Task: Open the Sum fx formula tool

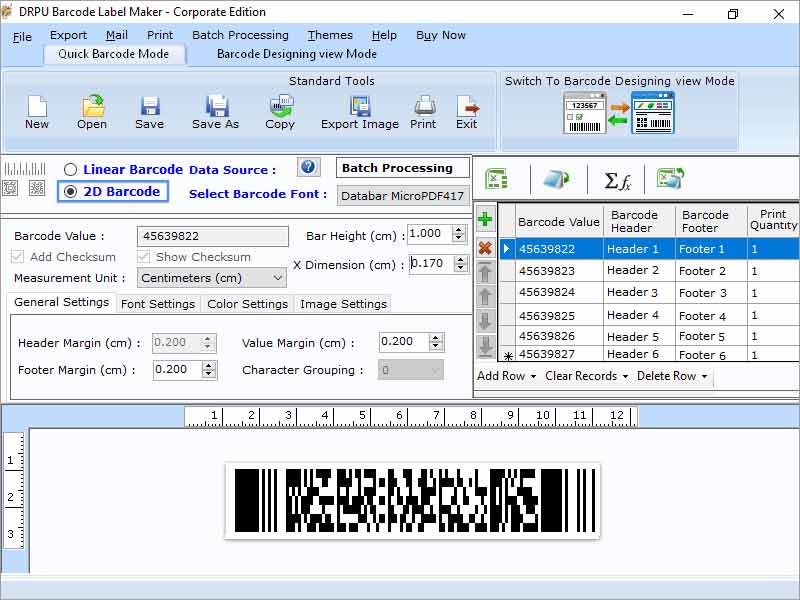Action: [x=615, y=178]
